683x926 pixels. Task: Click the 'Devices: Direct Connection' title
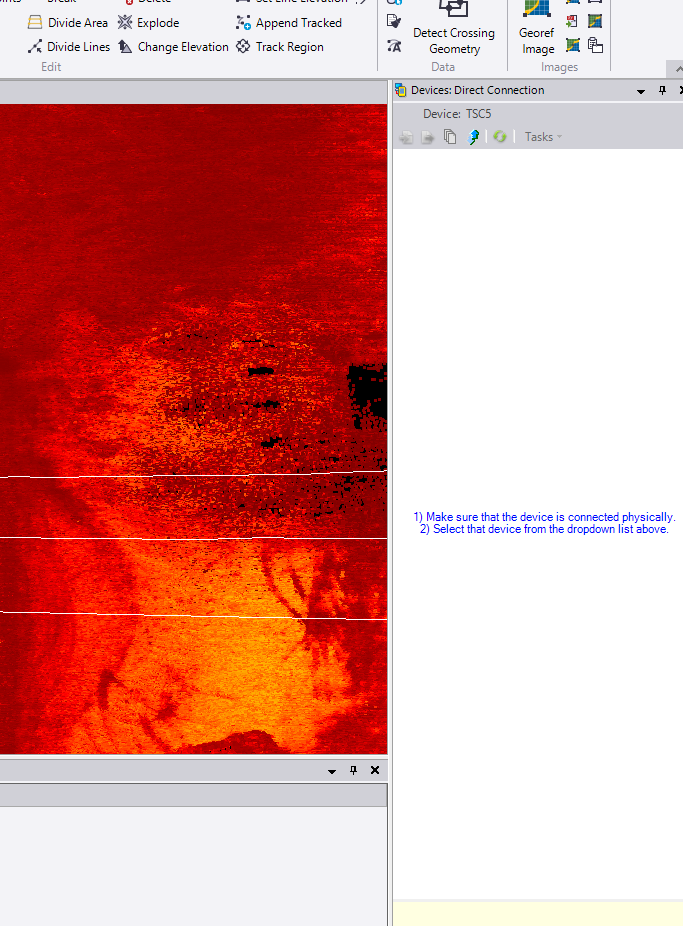478,90
